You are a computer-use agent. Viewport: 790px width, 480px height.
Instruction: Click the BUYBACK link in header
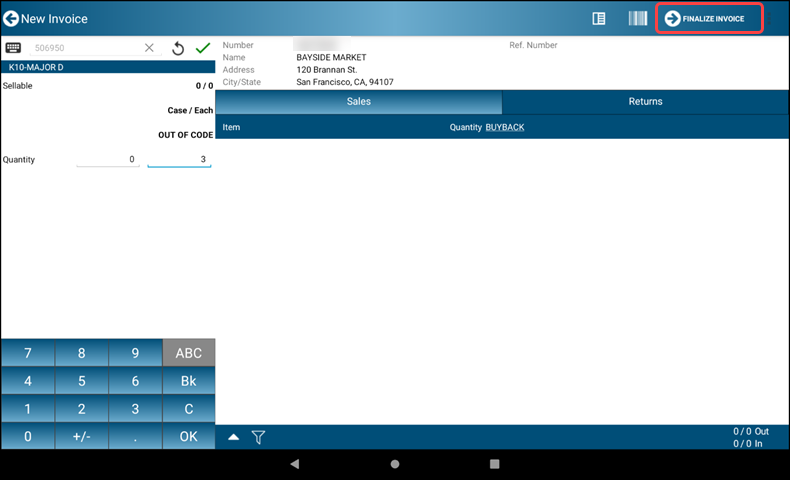(505, 127)
